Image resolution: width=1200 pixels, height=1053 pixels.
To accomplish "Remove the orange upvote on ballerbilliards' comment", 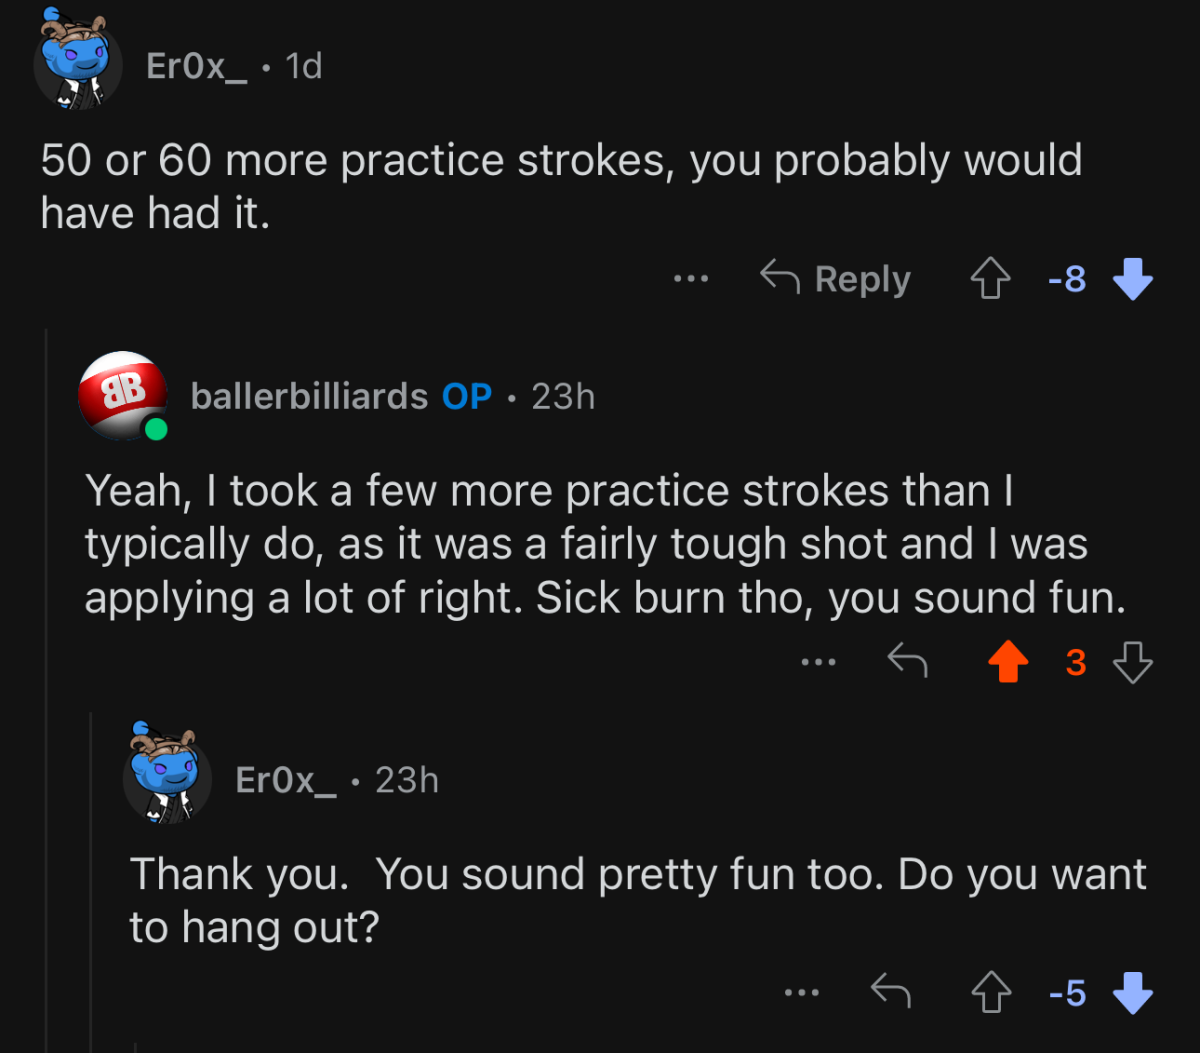I will (x=1008, y=662).
